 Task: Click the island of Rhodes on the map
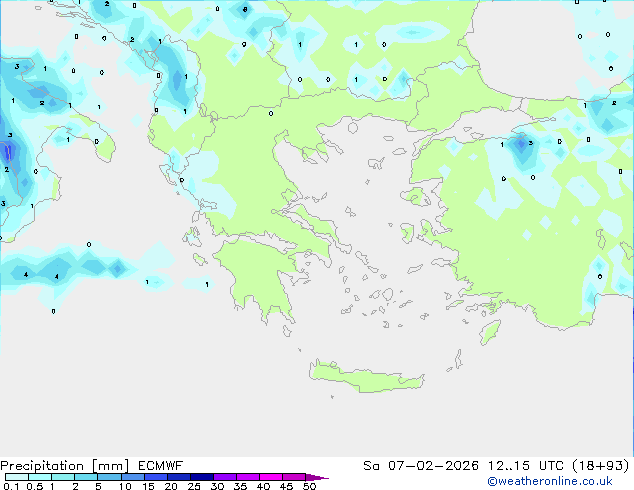pyautogui.click(x=490, y=332)
